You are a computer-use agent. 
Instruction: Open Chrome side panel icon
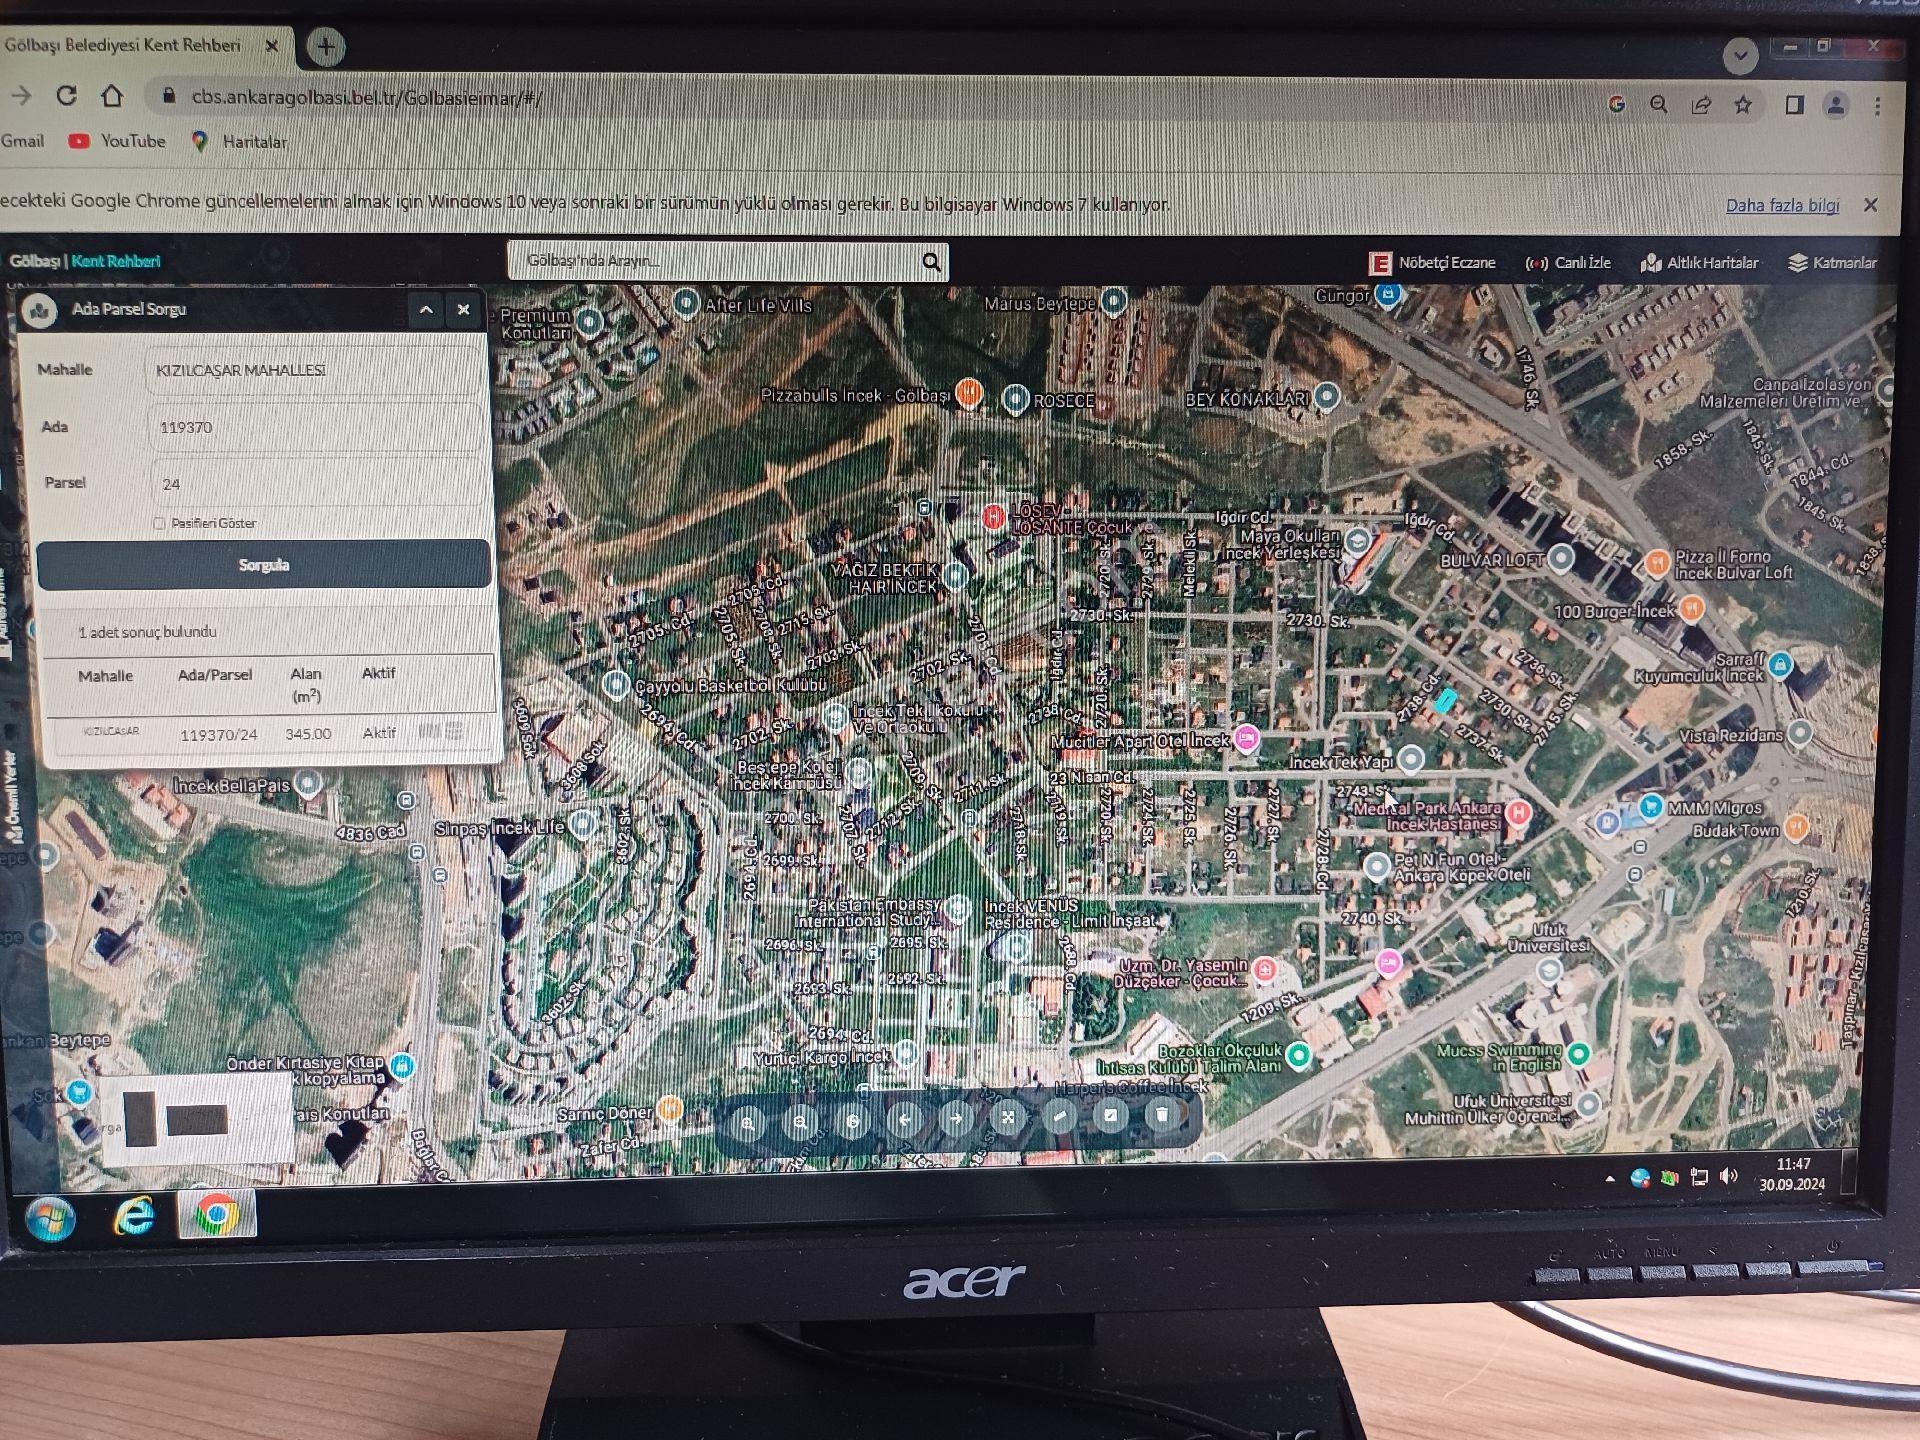1795,105
